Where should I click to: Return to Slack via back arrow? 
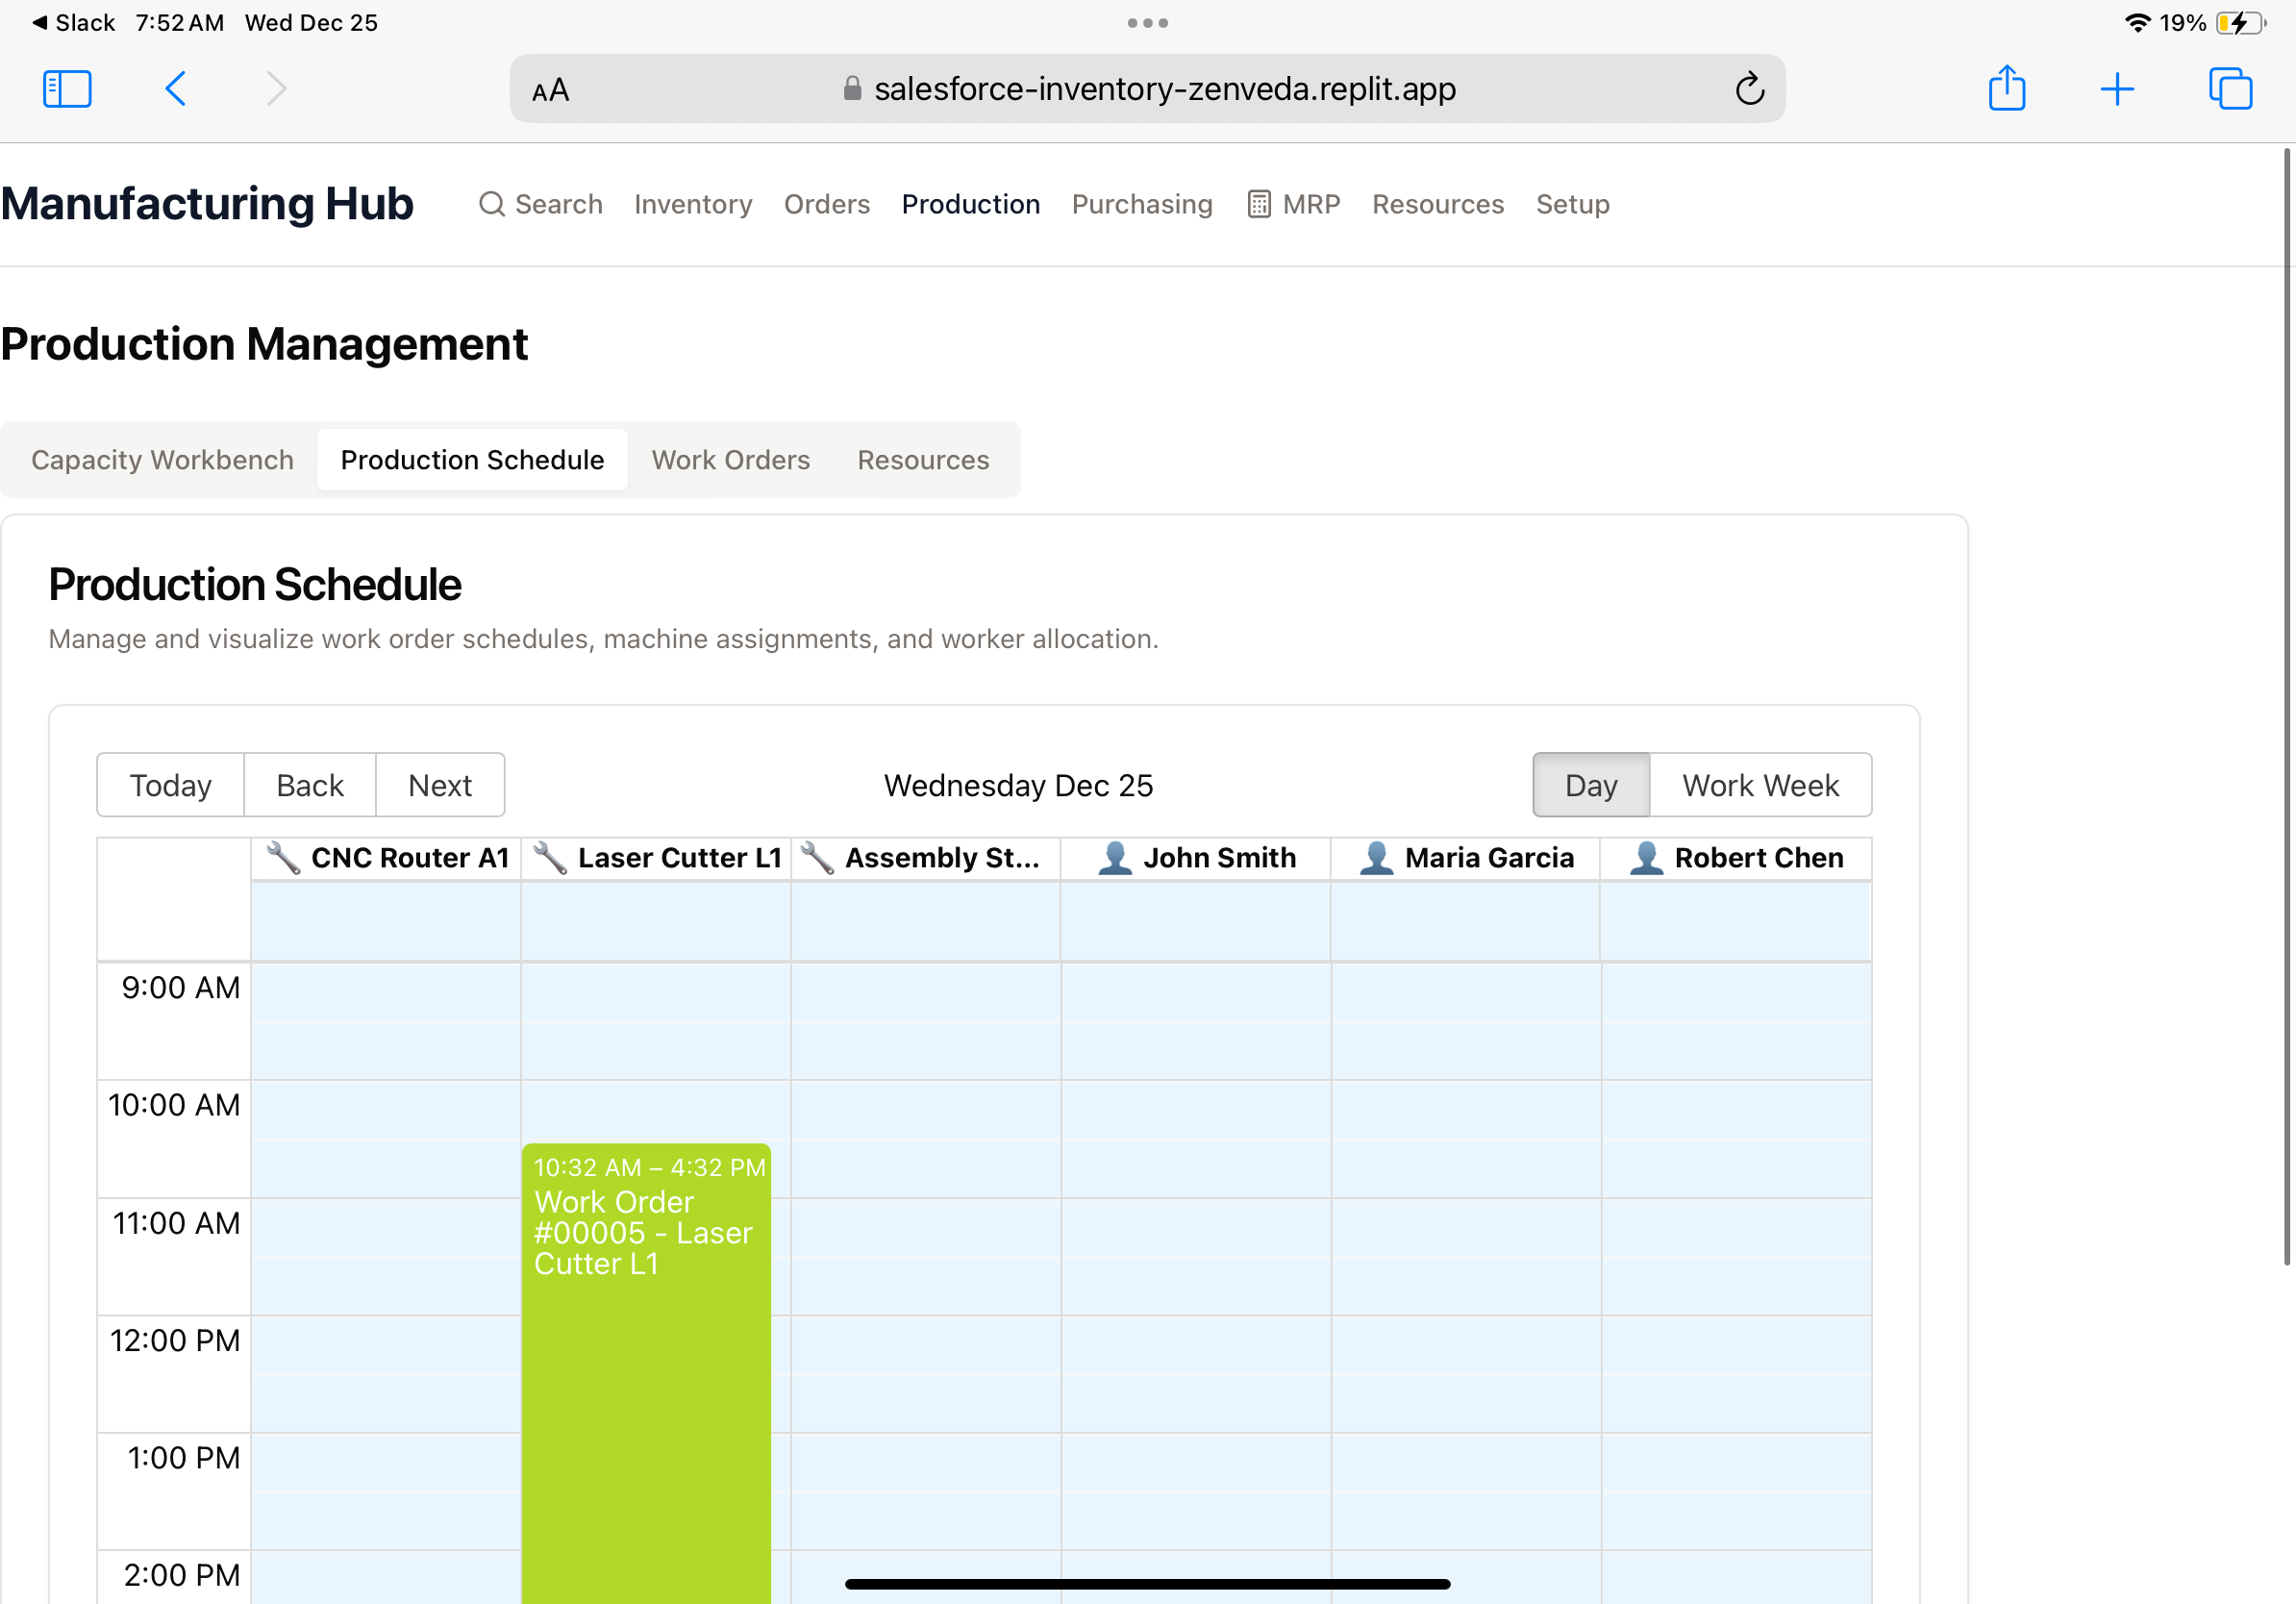pyautogui.click(x=73, y=23)
